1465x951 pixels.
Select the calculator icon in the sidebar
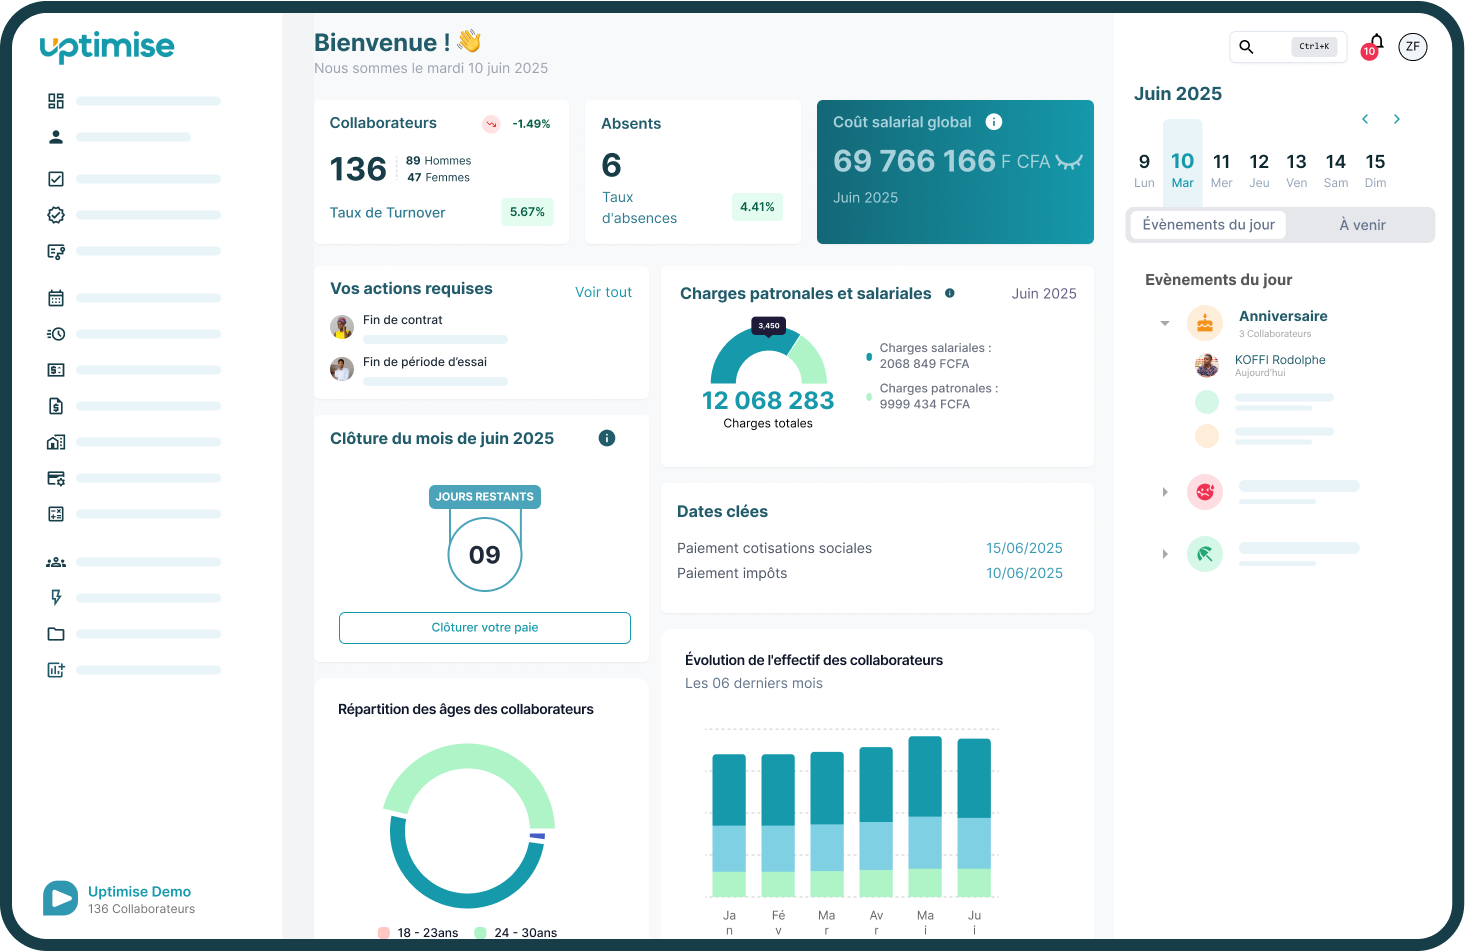pos(56,513)
